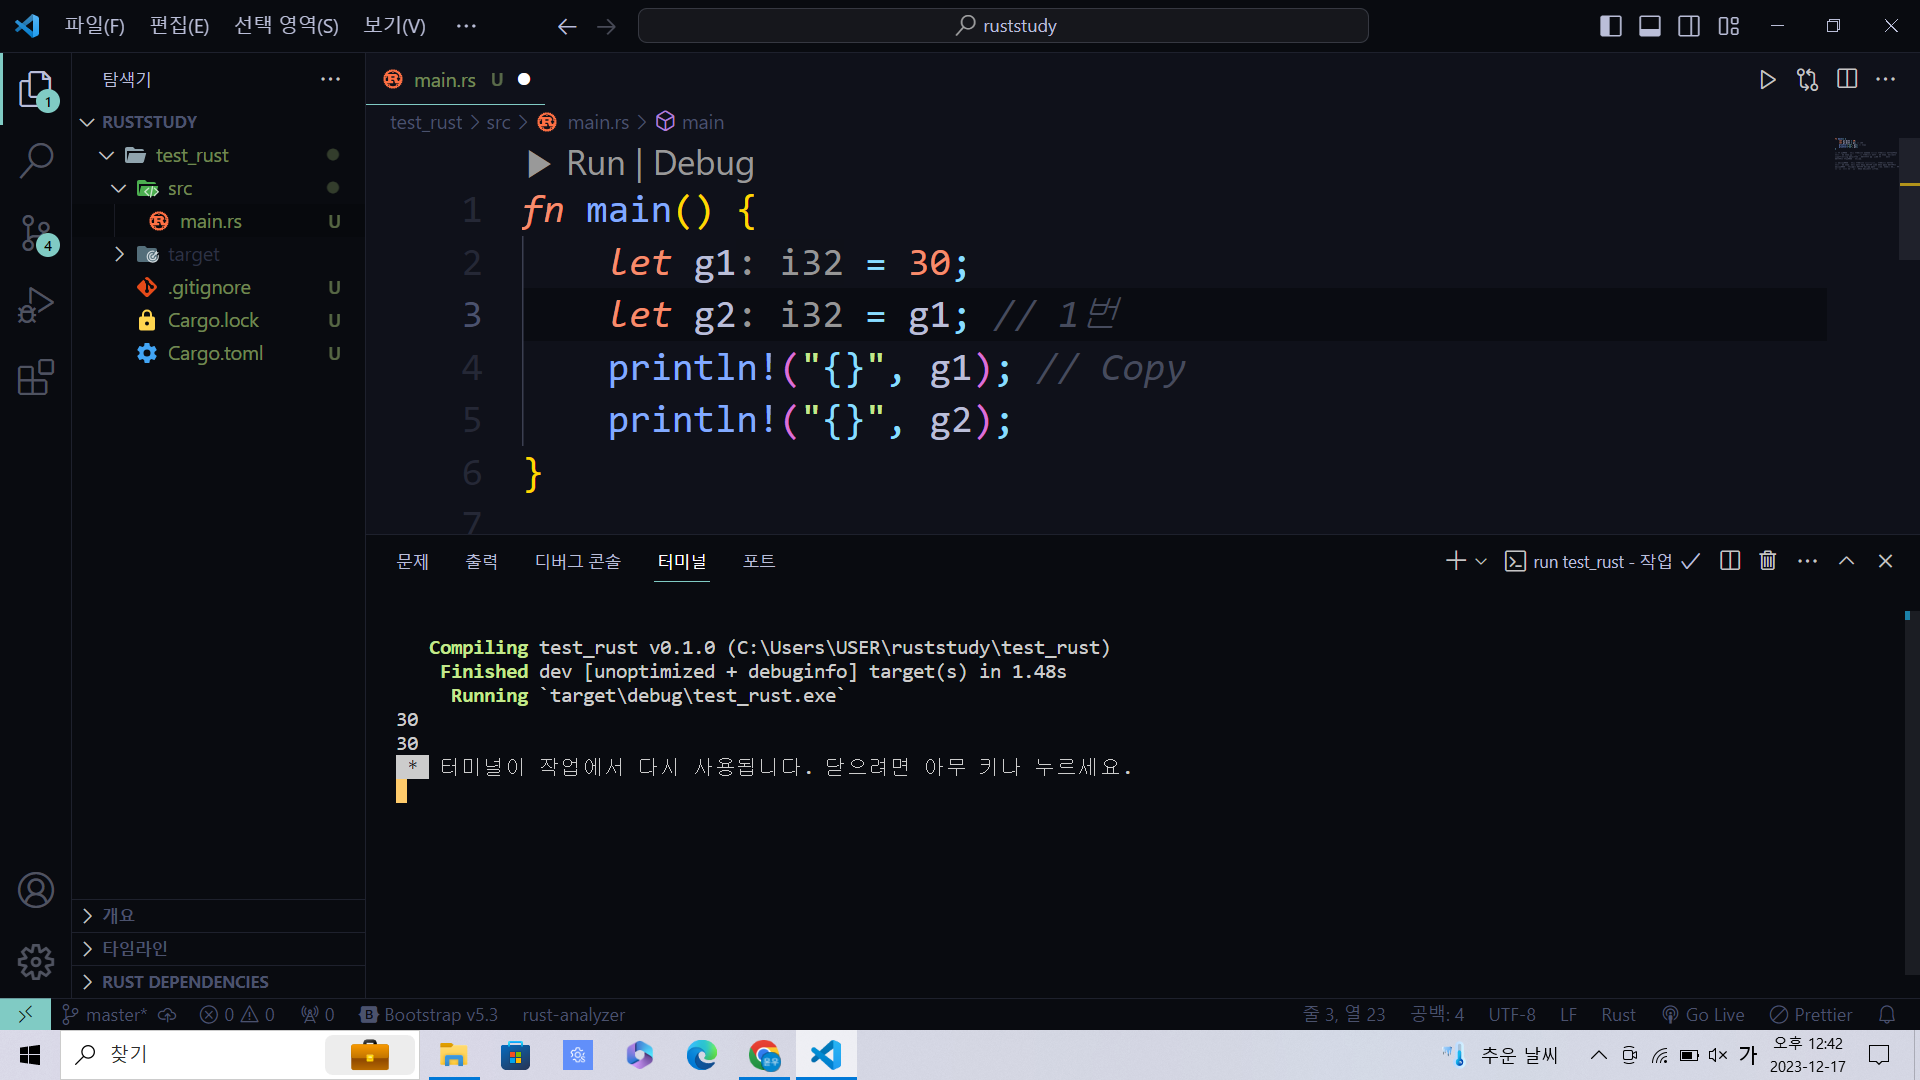The width and height of the screenshot is (1920, 1080).
Task: Run the Rust file with play icon
Action: [x=1767, y=80]
